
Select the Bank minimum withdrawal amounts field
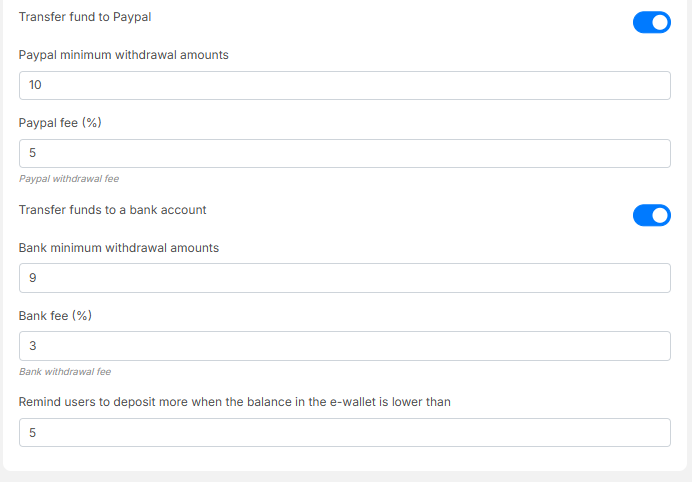click(344, 278)
